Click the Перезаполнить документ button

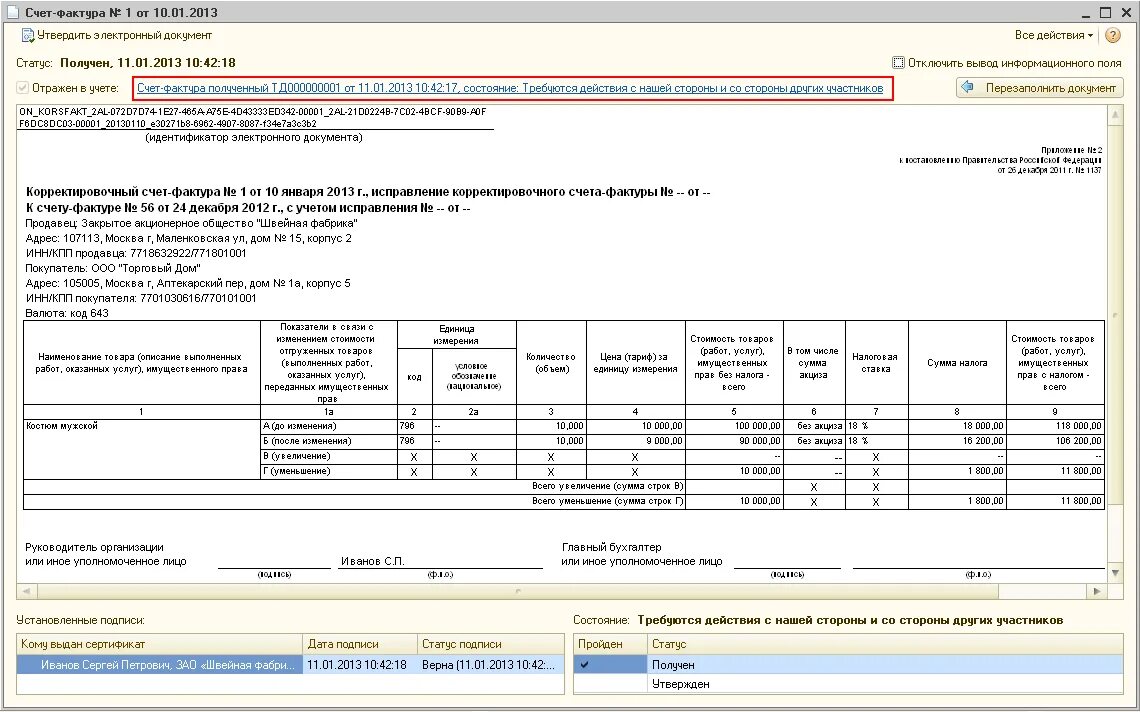1040,88
